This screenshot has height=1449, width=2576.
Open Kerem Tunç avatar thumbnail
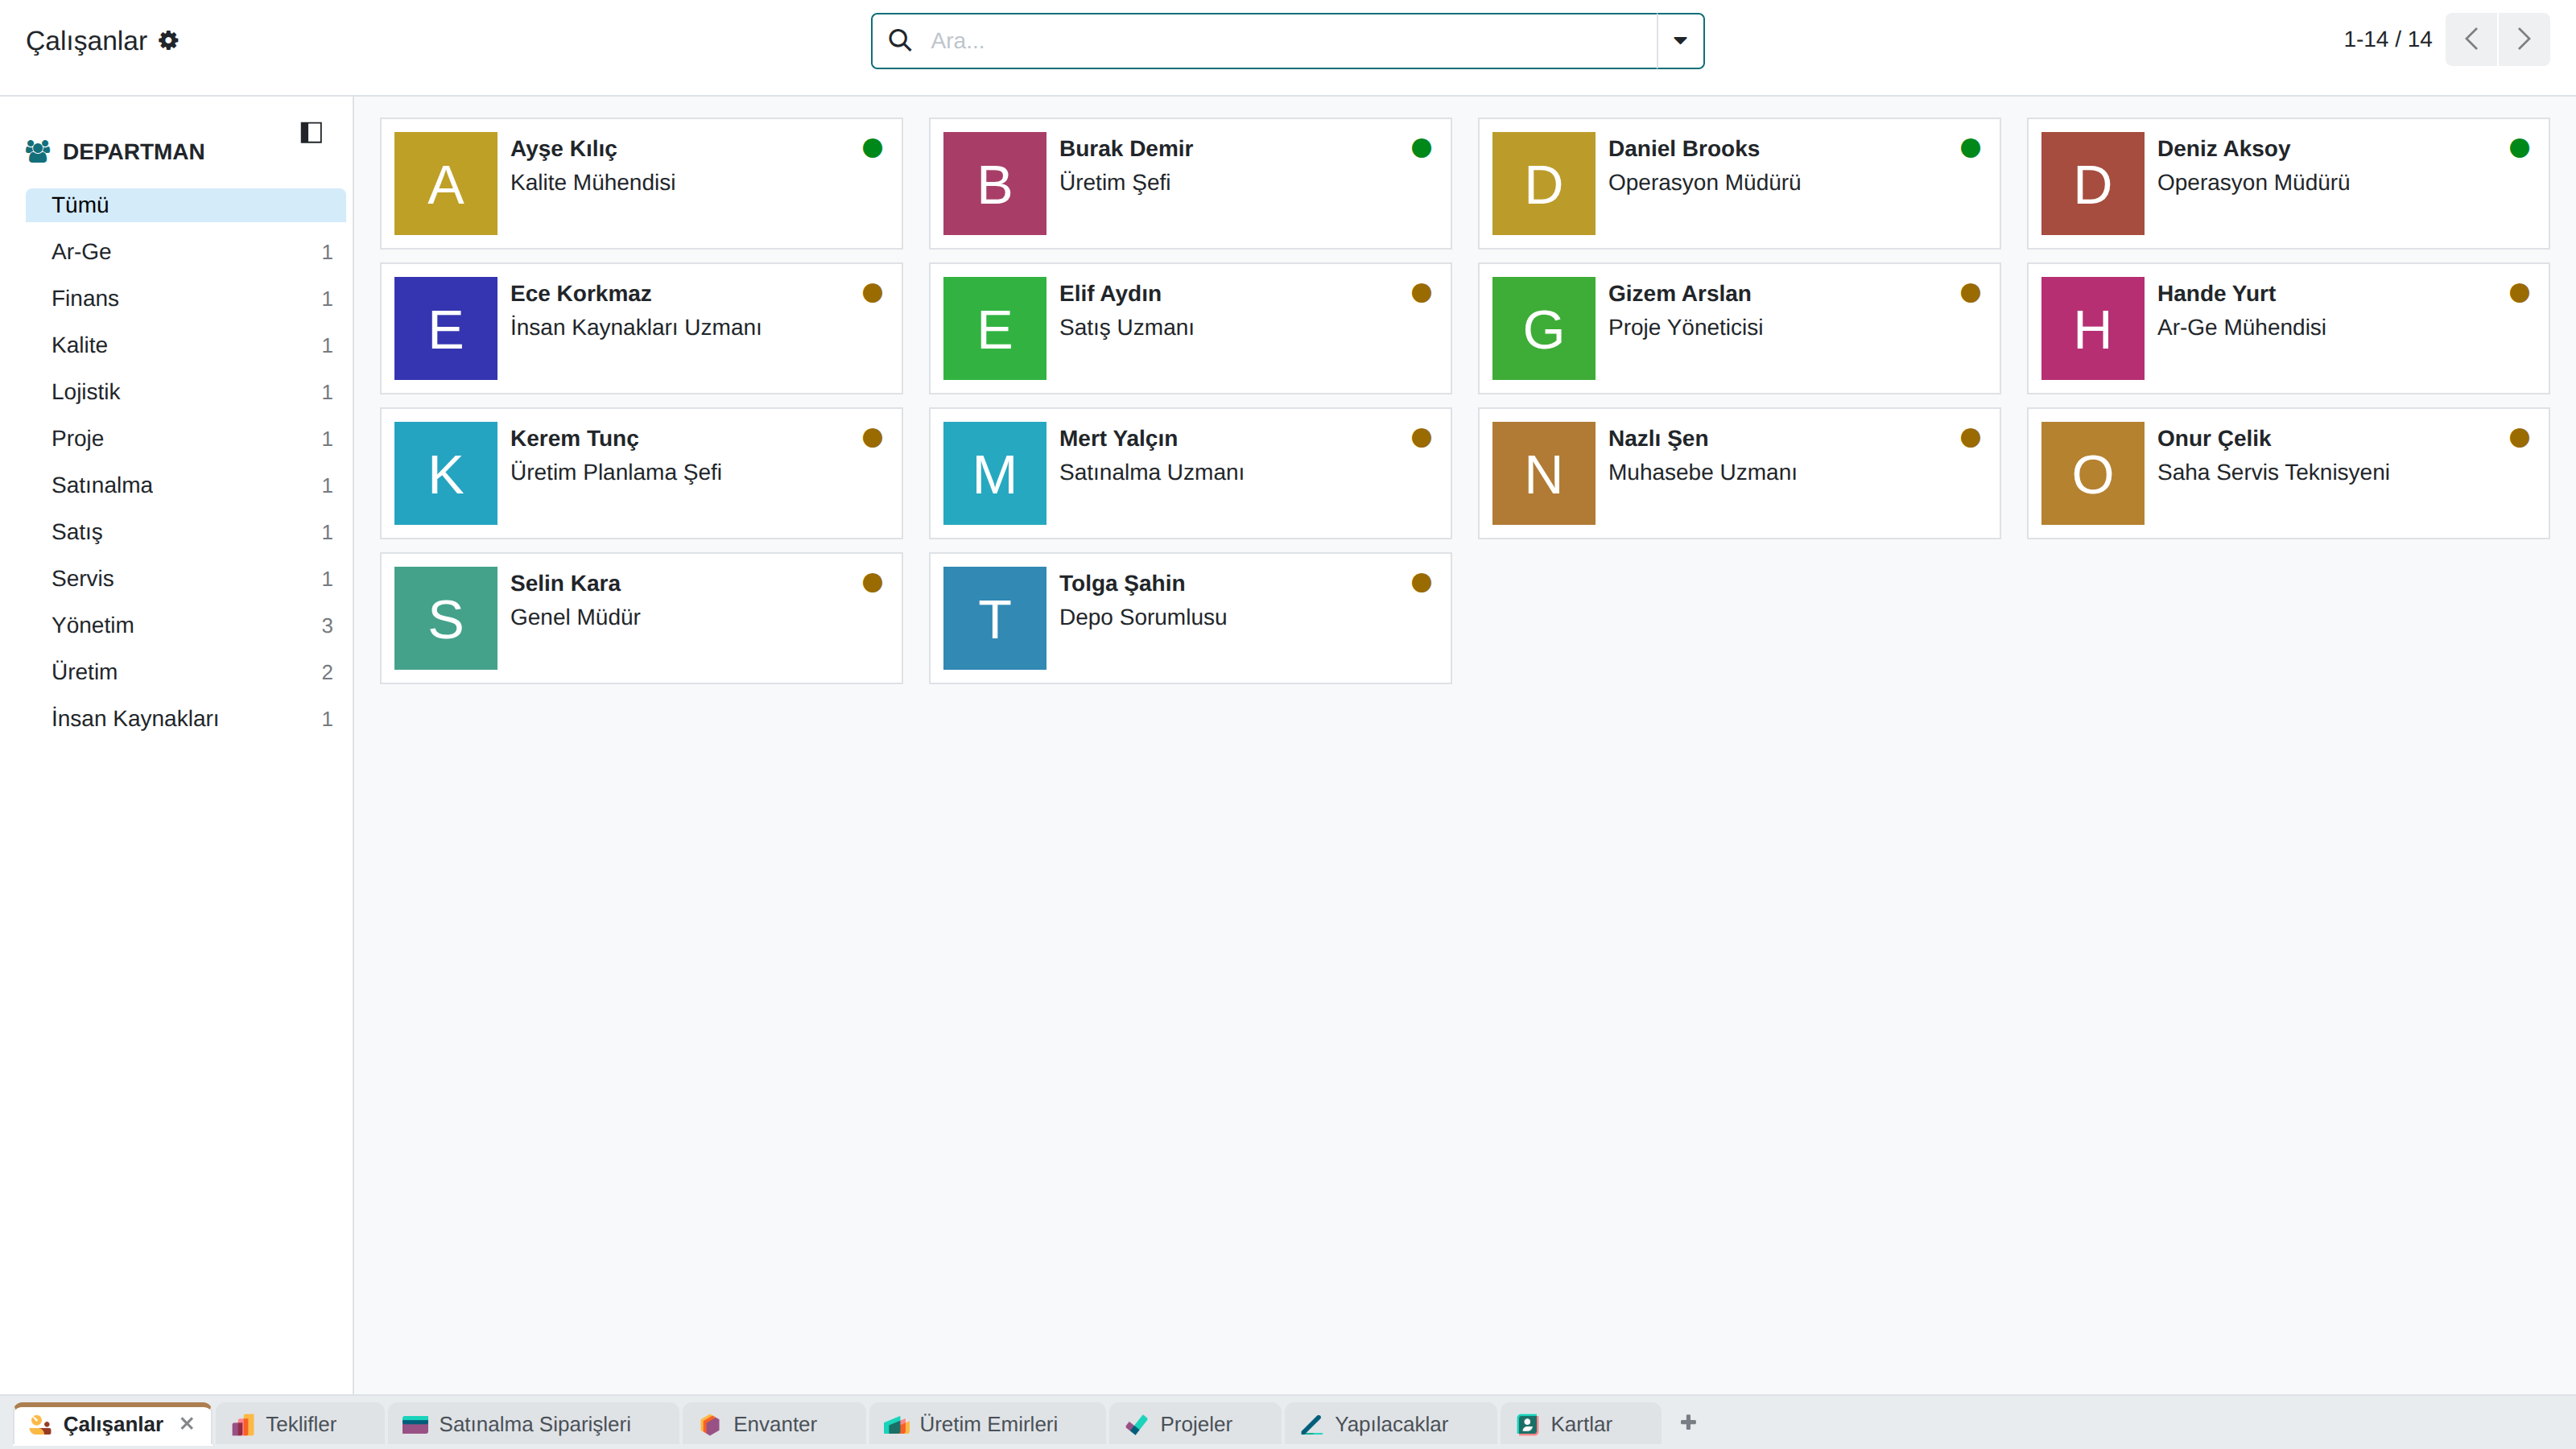click(446, 473)
